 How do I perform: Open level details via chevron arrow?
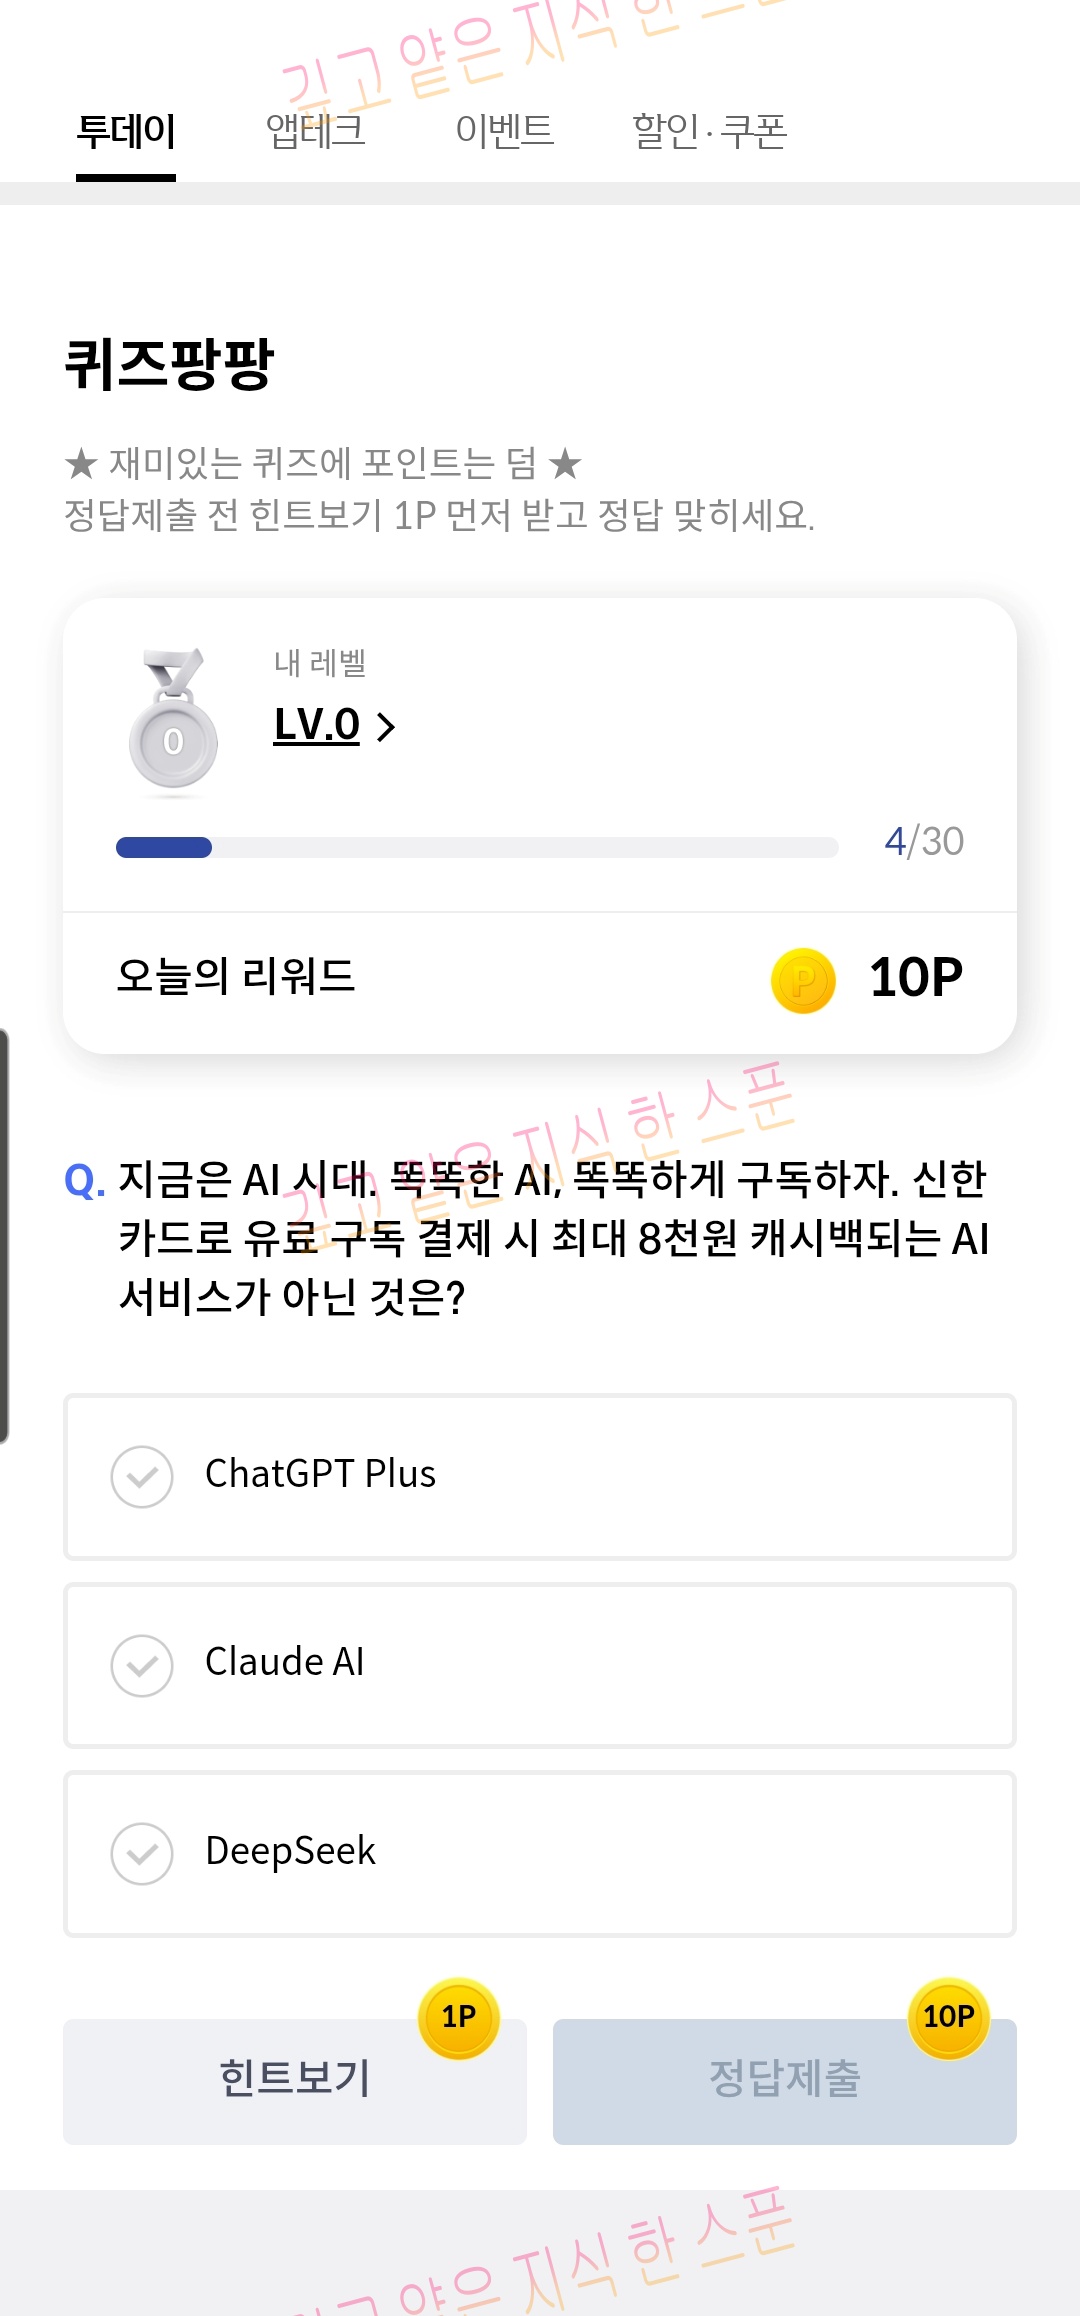coord(386,727)
